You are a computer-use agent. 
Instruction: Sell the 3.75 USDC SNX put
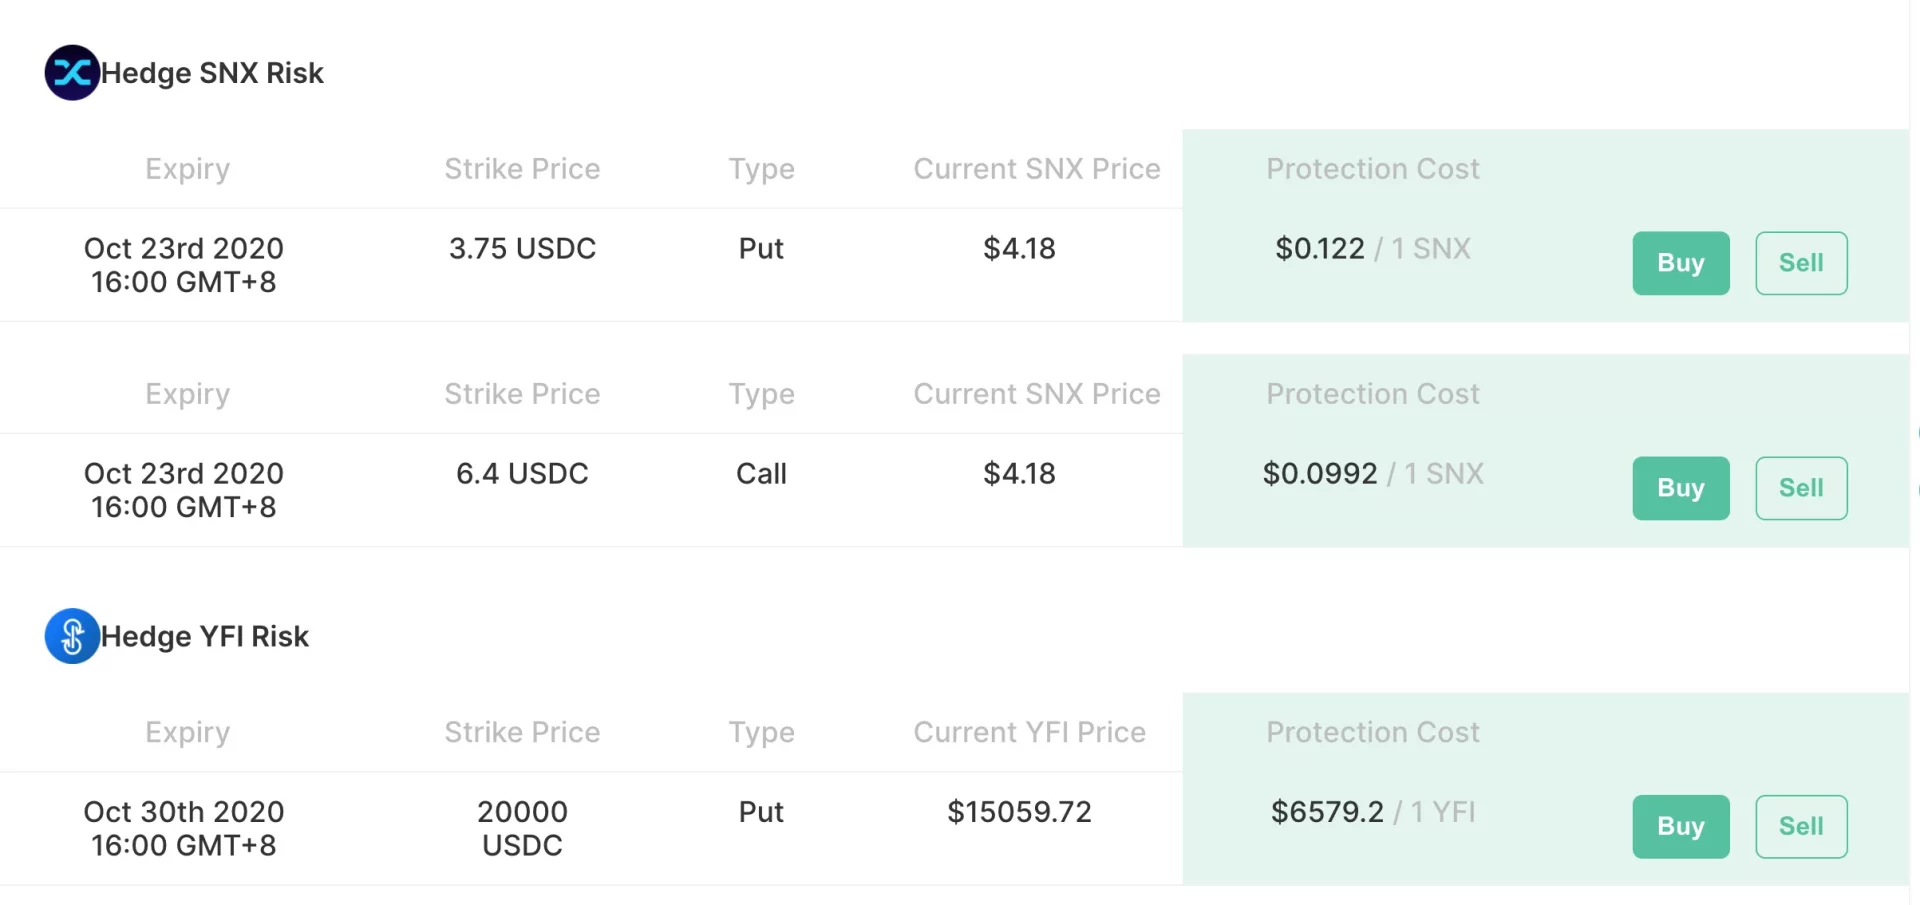click(1801, 263)
